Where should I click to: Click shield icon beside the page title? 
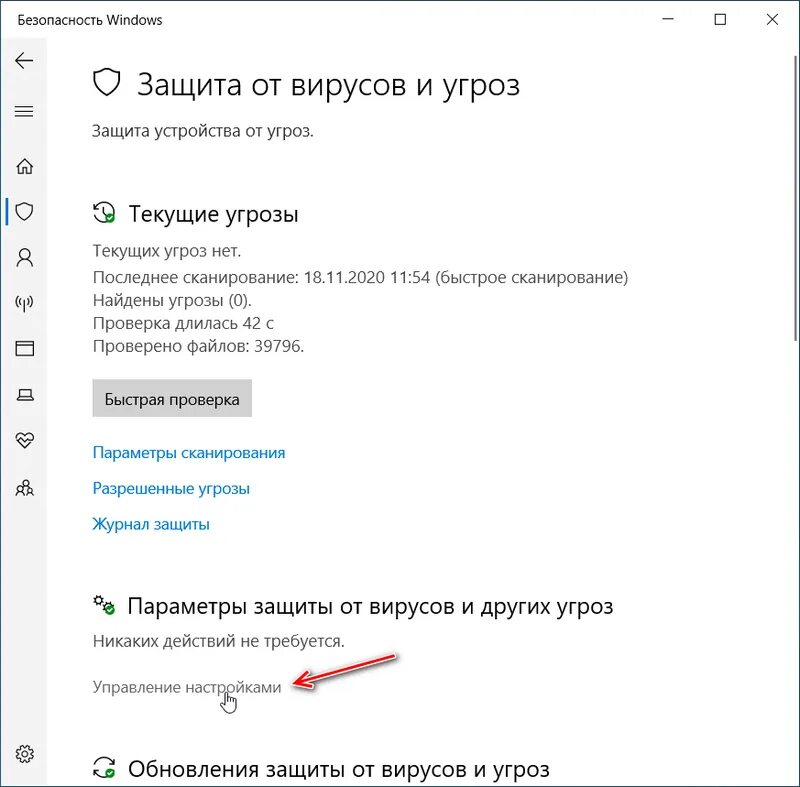pos(107,83)
